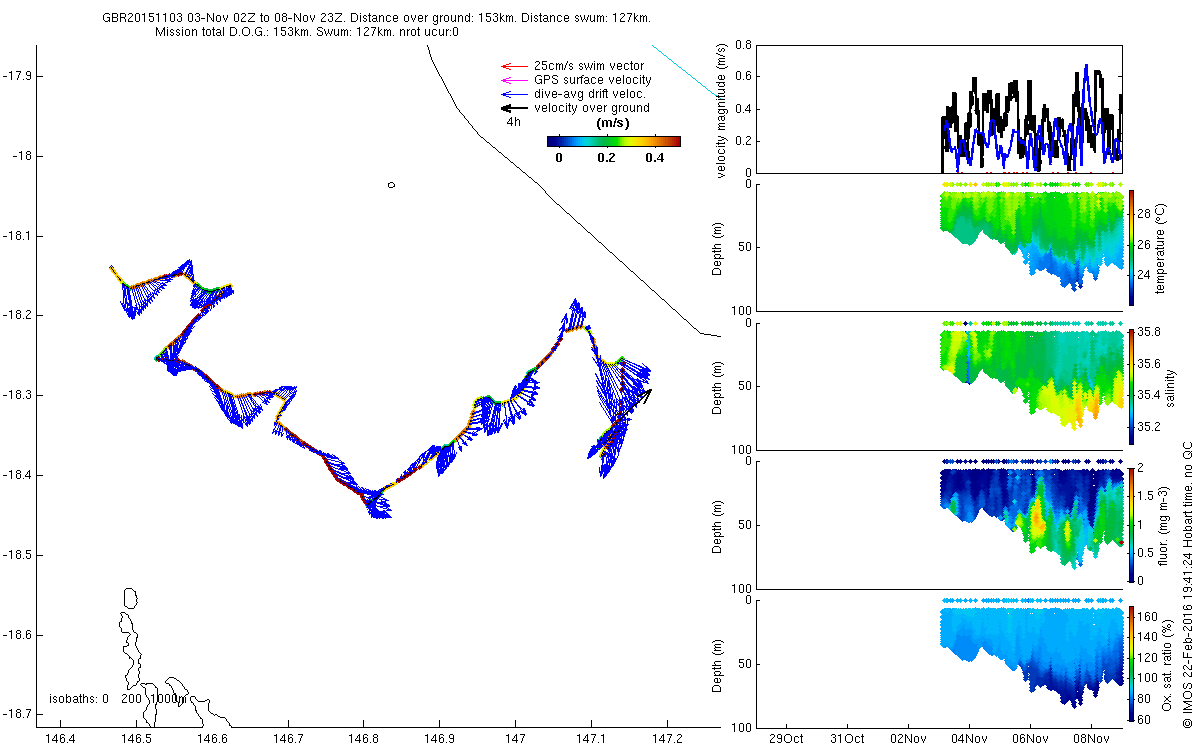Click the '-18.3' latitude tick label

[17, 395]
